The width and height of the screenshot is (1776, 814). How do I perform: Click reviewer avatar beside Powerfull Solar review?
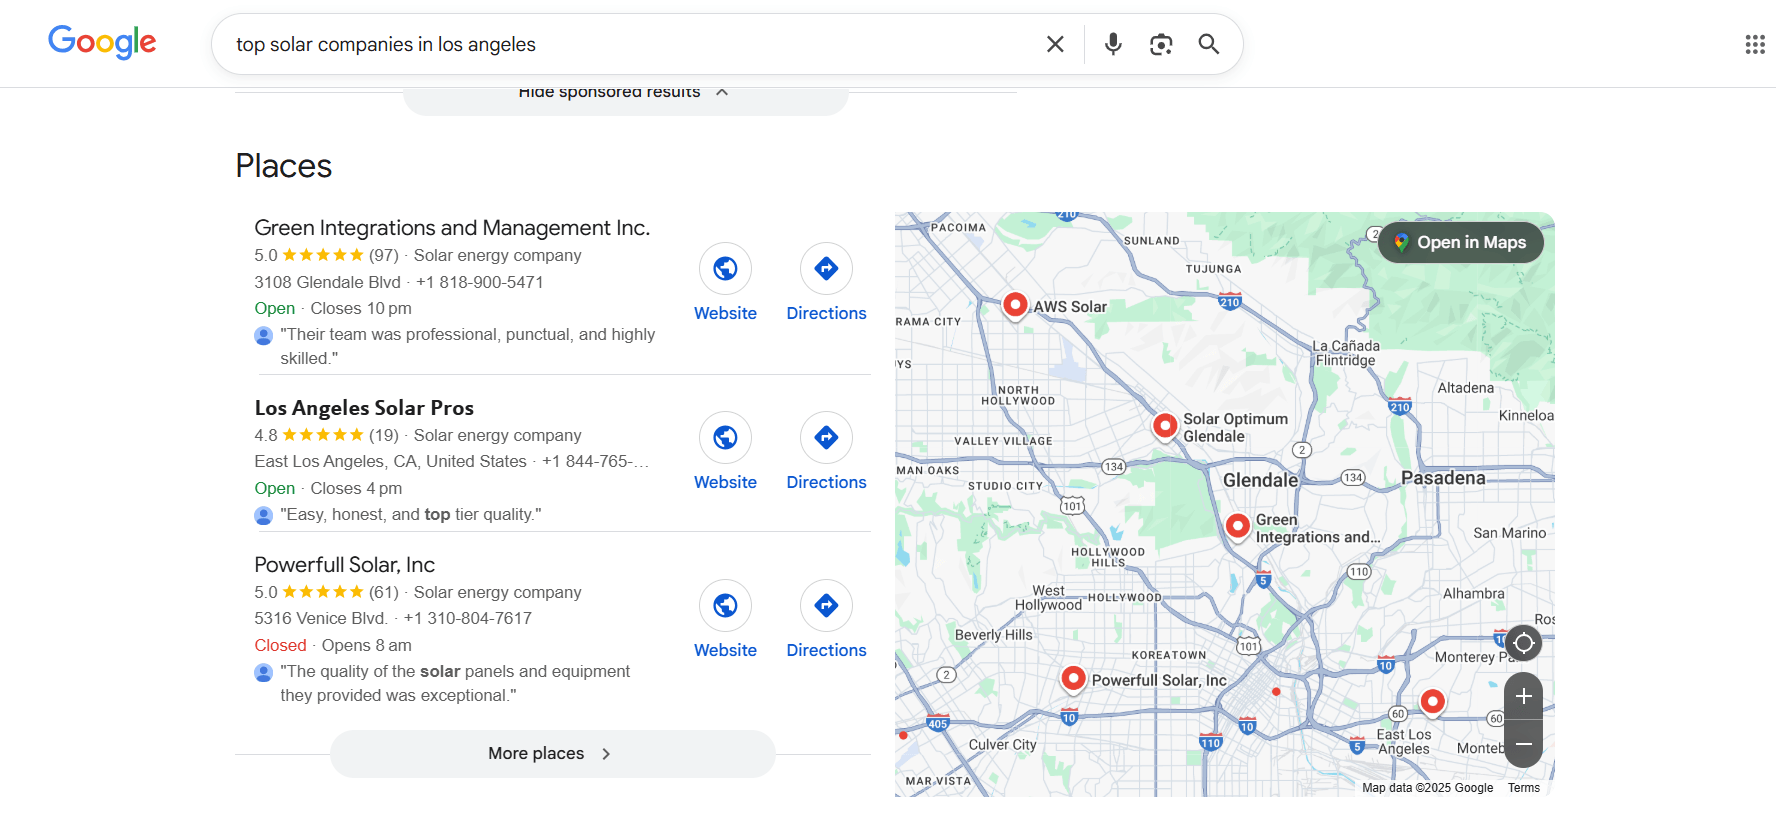coord(264,672)
